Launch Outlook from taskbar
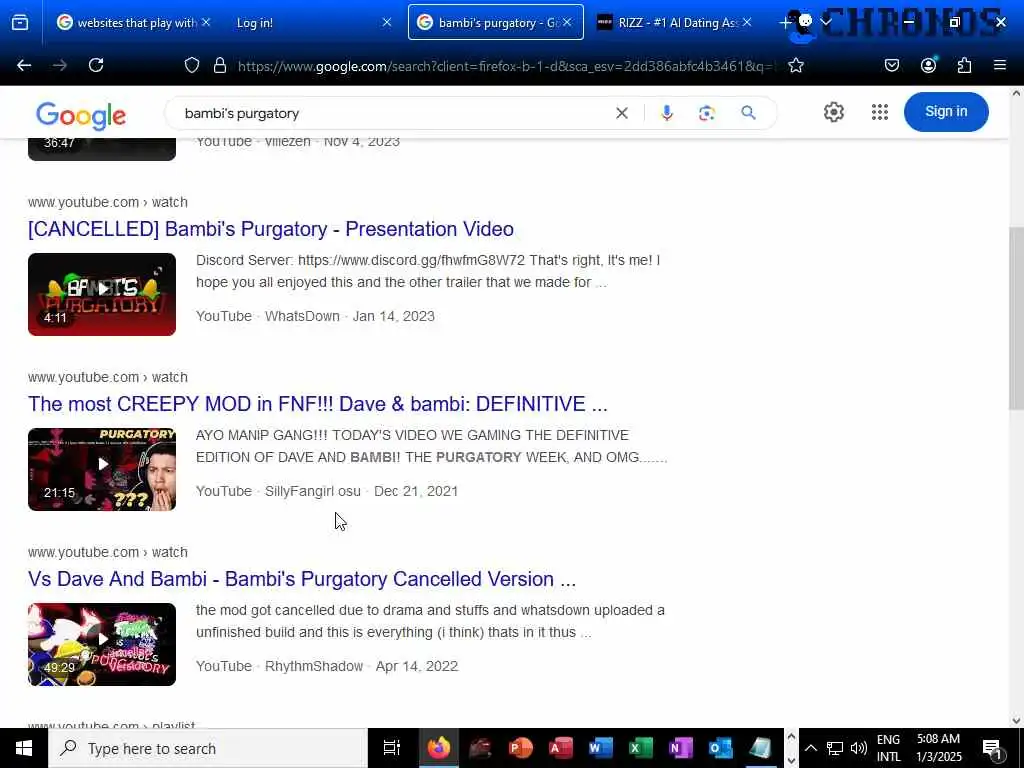 720,748
